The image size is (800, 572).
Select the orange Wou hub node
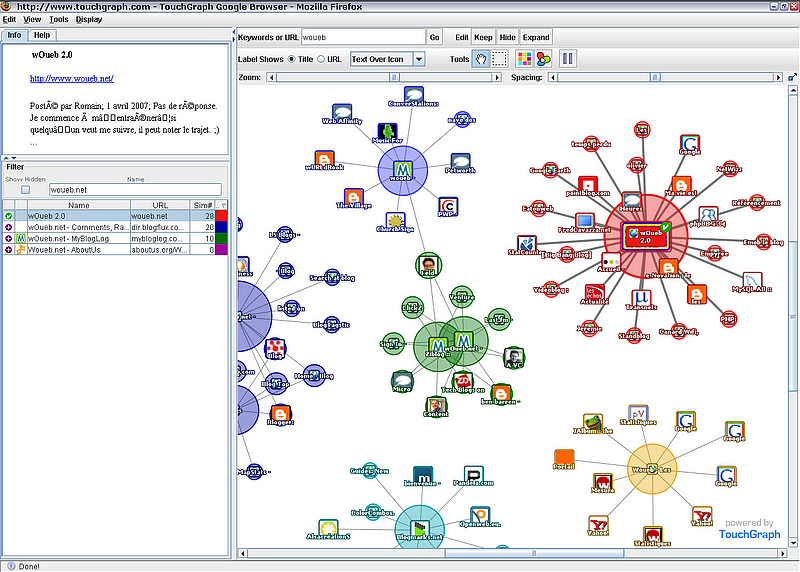coord(652,469)
